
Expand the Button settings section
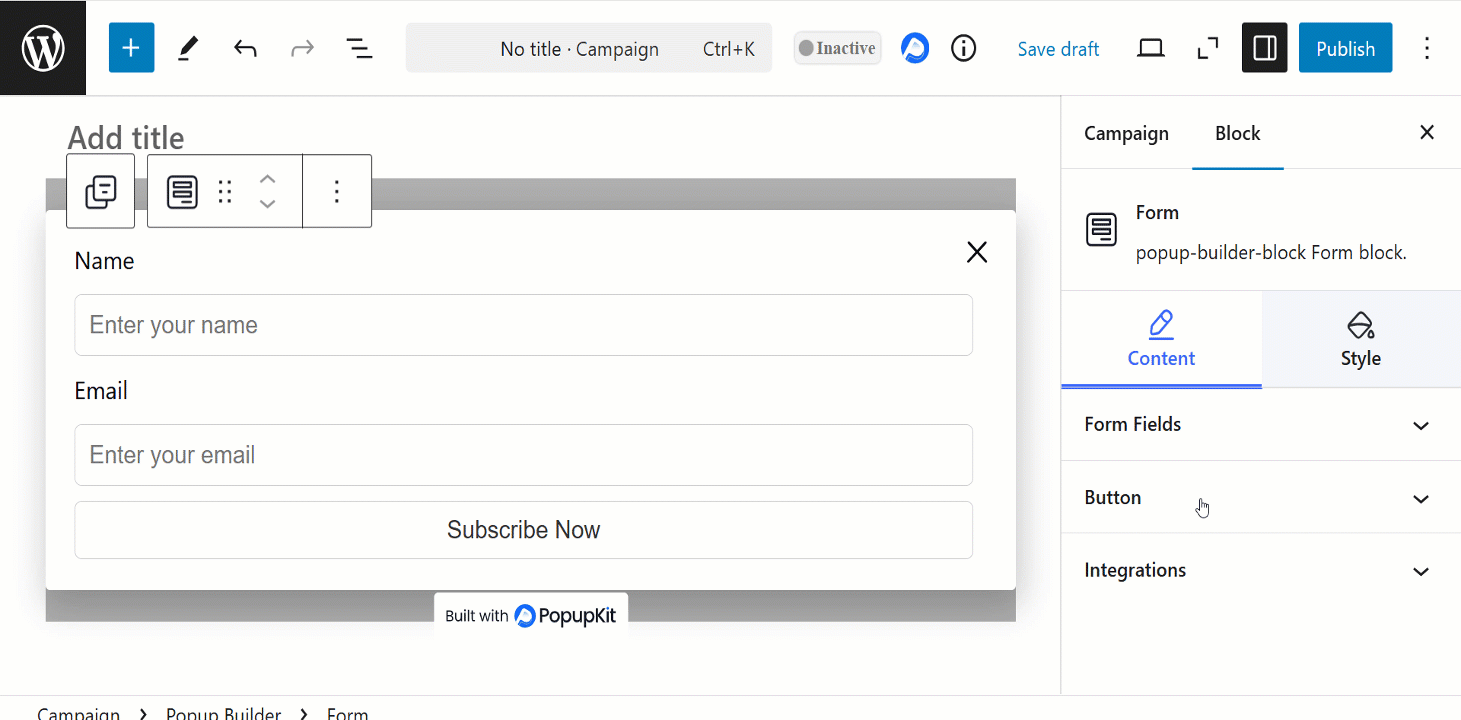click(x=1257, y=498)
